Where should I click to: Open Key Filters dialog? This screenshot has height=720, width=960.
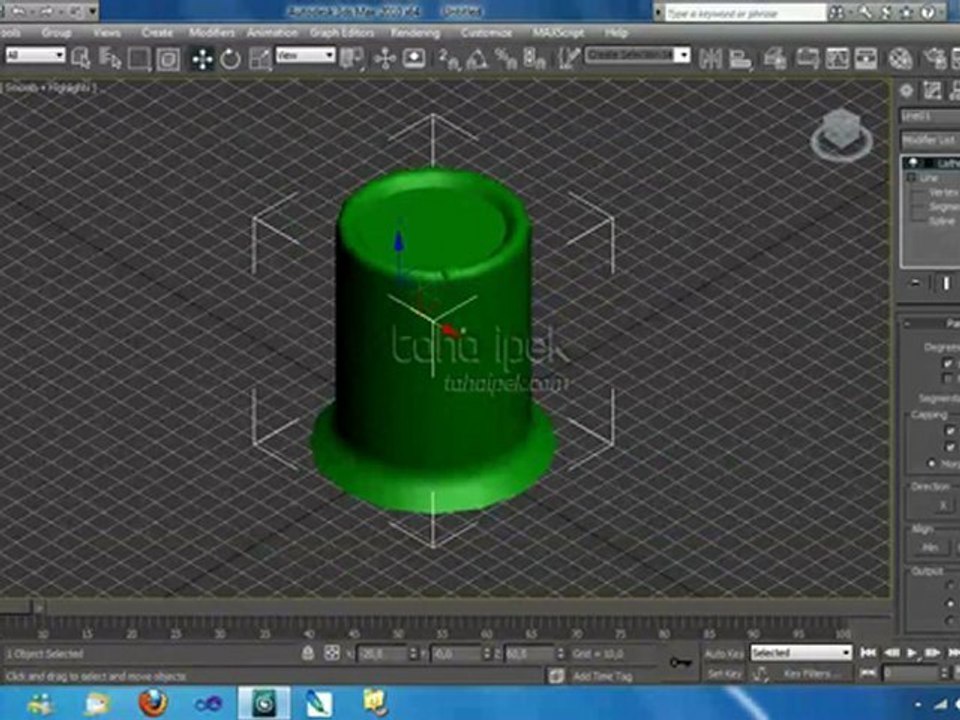coord(807,674)
